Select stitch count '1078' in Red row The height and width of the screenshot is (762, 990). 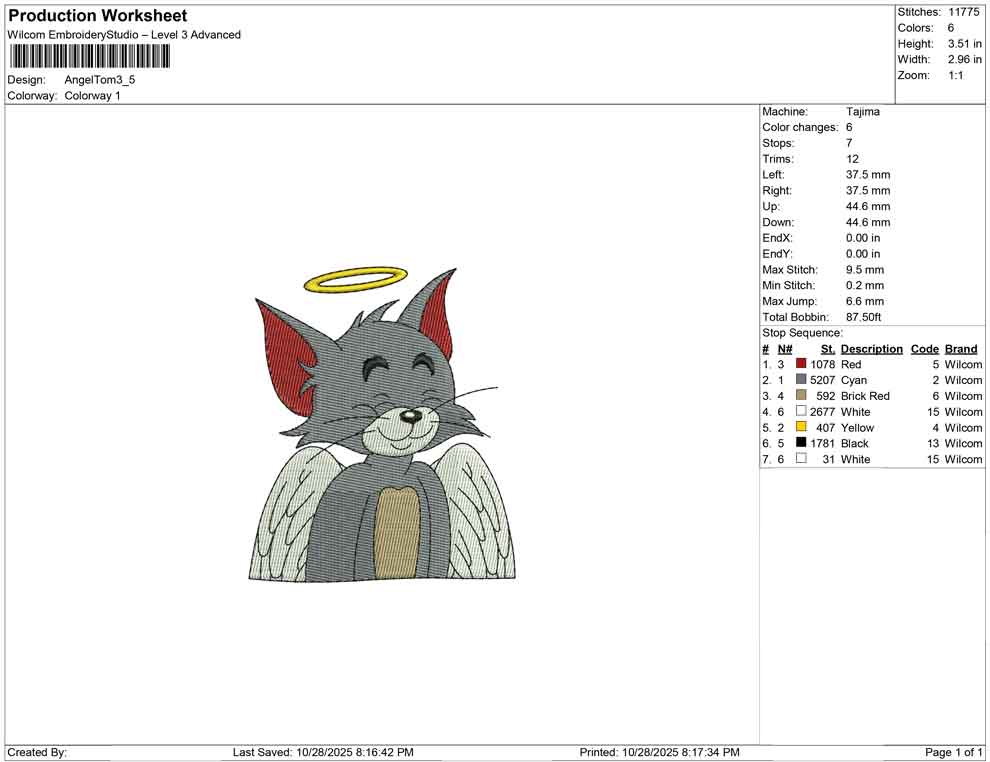pos(823,364)
